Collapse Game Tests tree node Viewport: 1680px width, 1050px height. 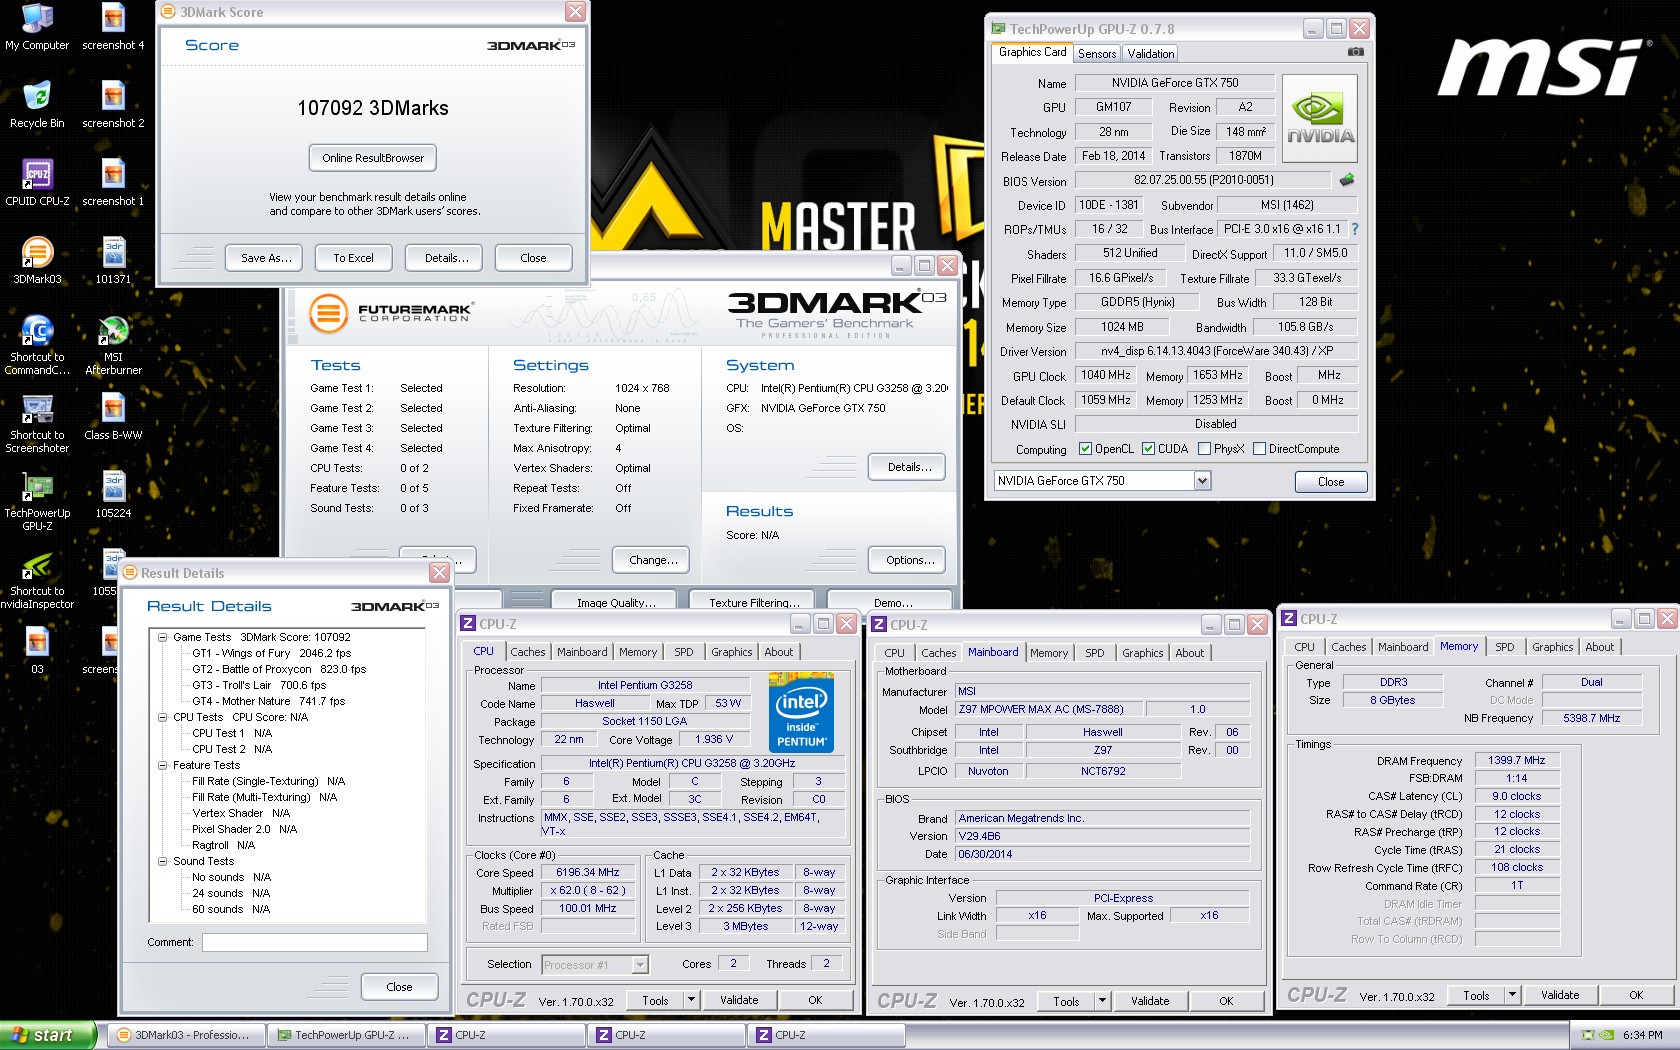[163, 637]
